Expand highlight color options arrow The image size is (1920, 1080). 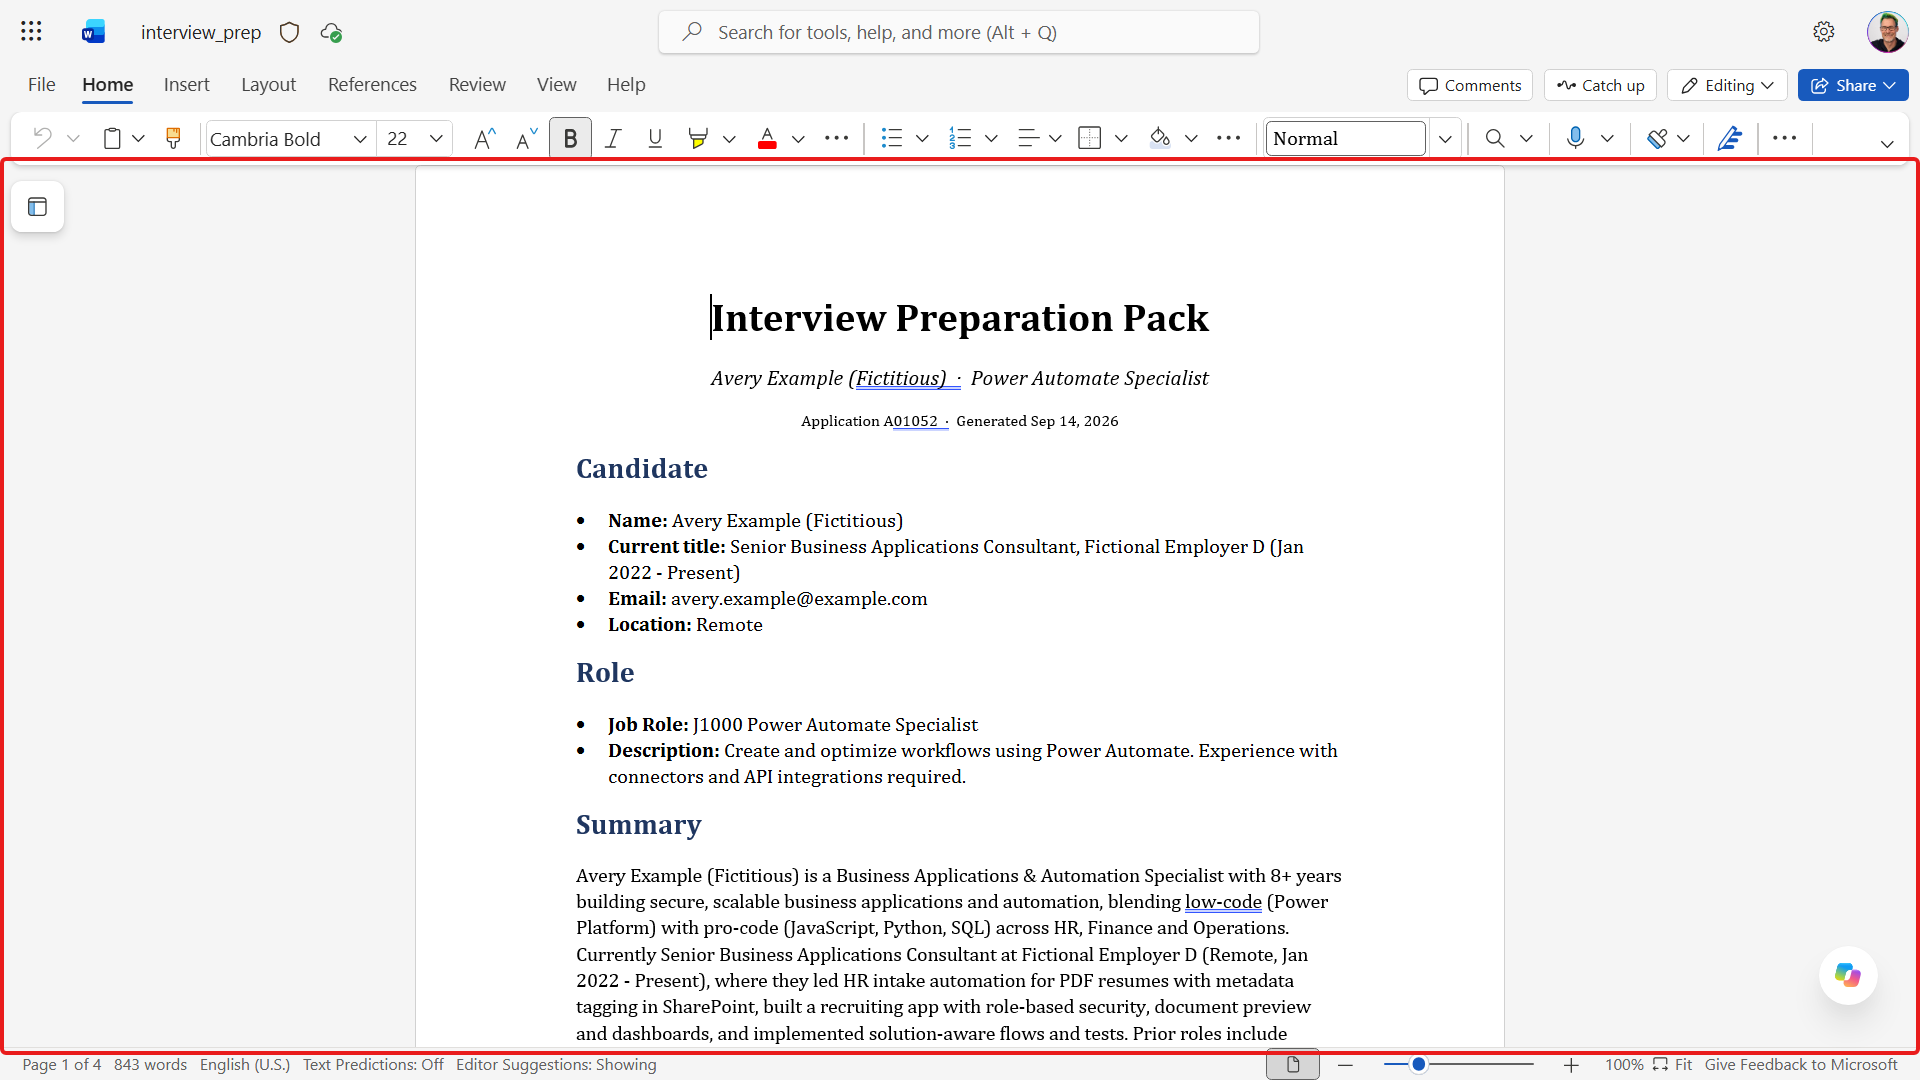click(x=729, y=139)
